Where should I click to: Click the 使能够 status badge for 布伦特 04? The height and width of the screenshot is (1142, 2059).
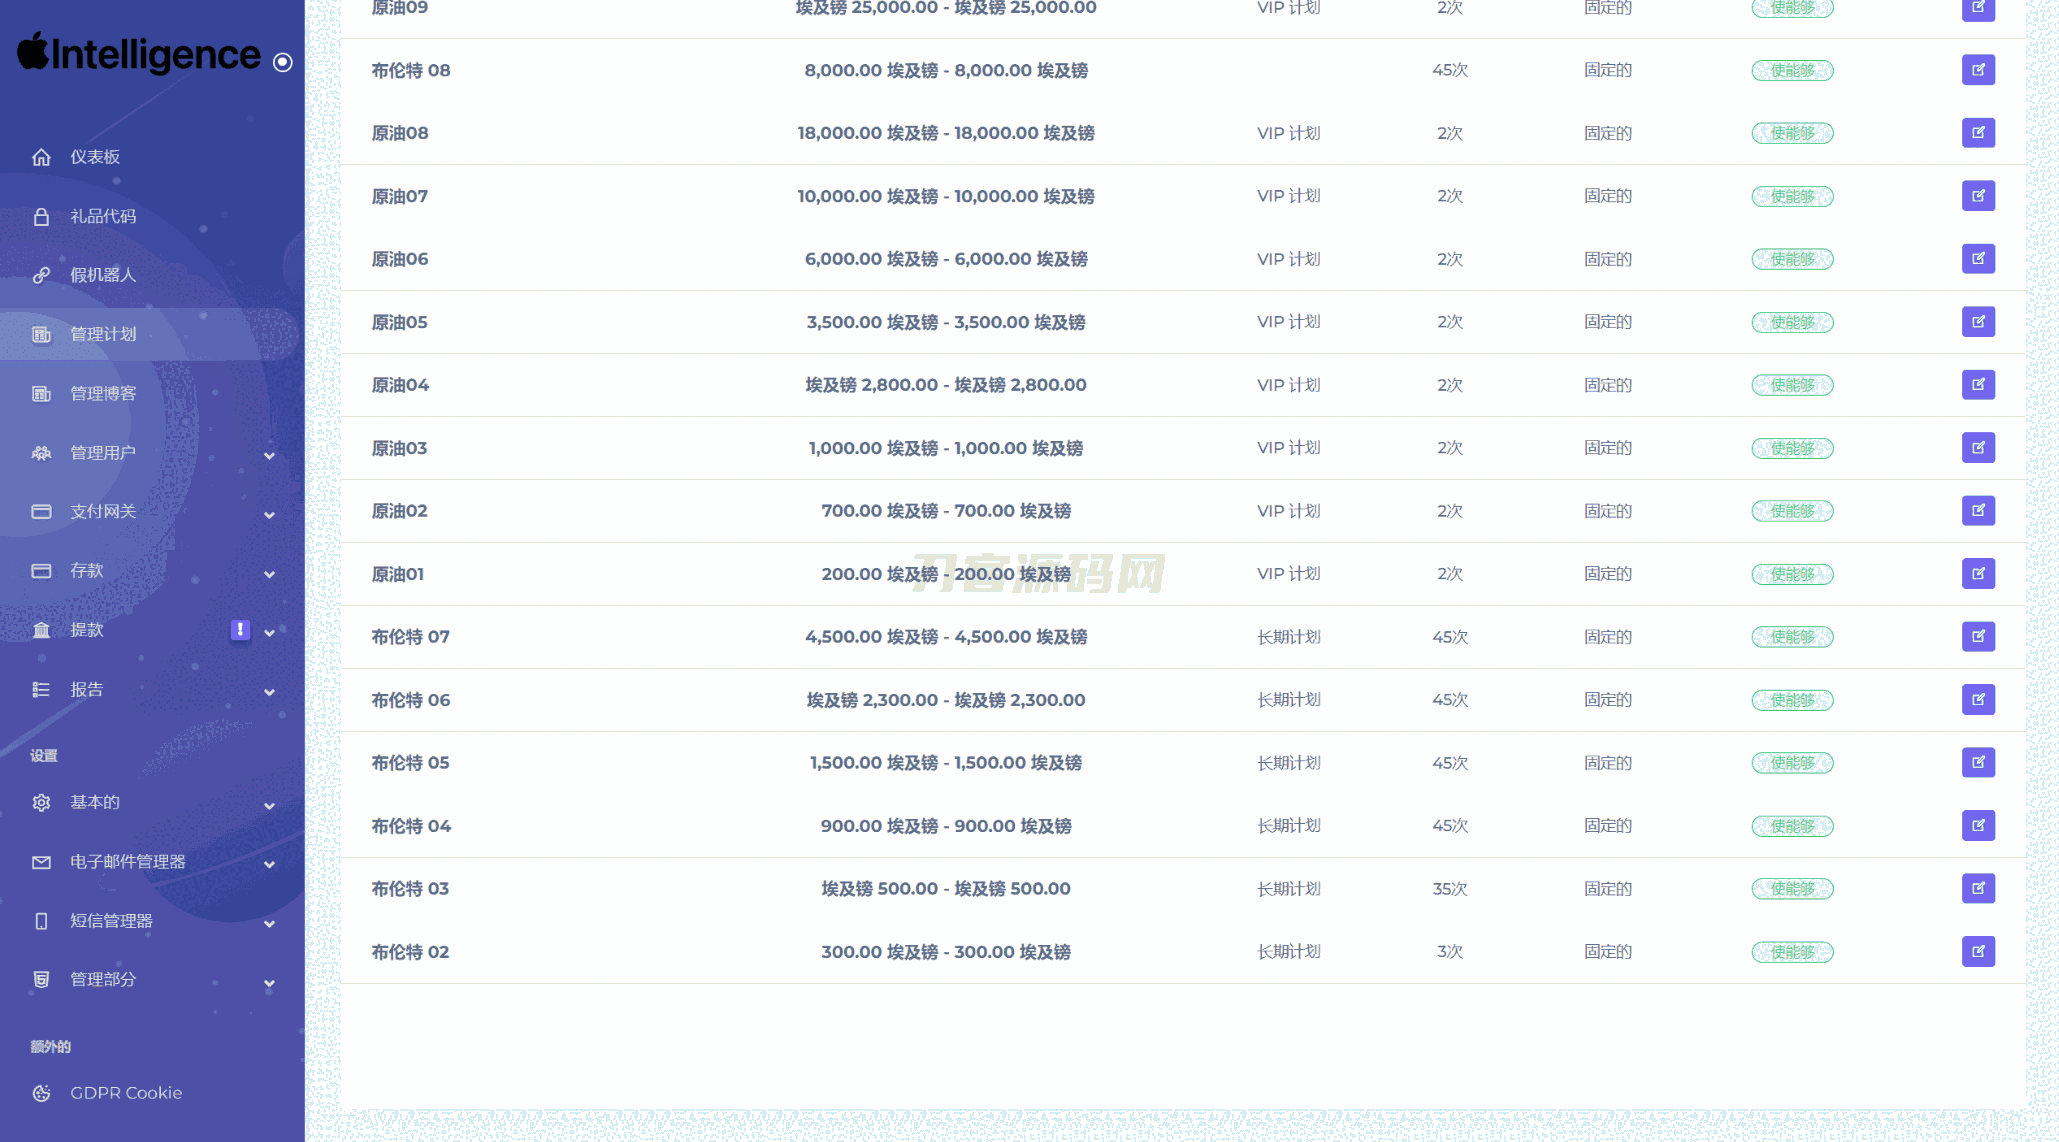point(1792,826)
